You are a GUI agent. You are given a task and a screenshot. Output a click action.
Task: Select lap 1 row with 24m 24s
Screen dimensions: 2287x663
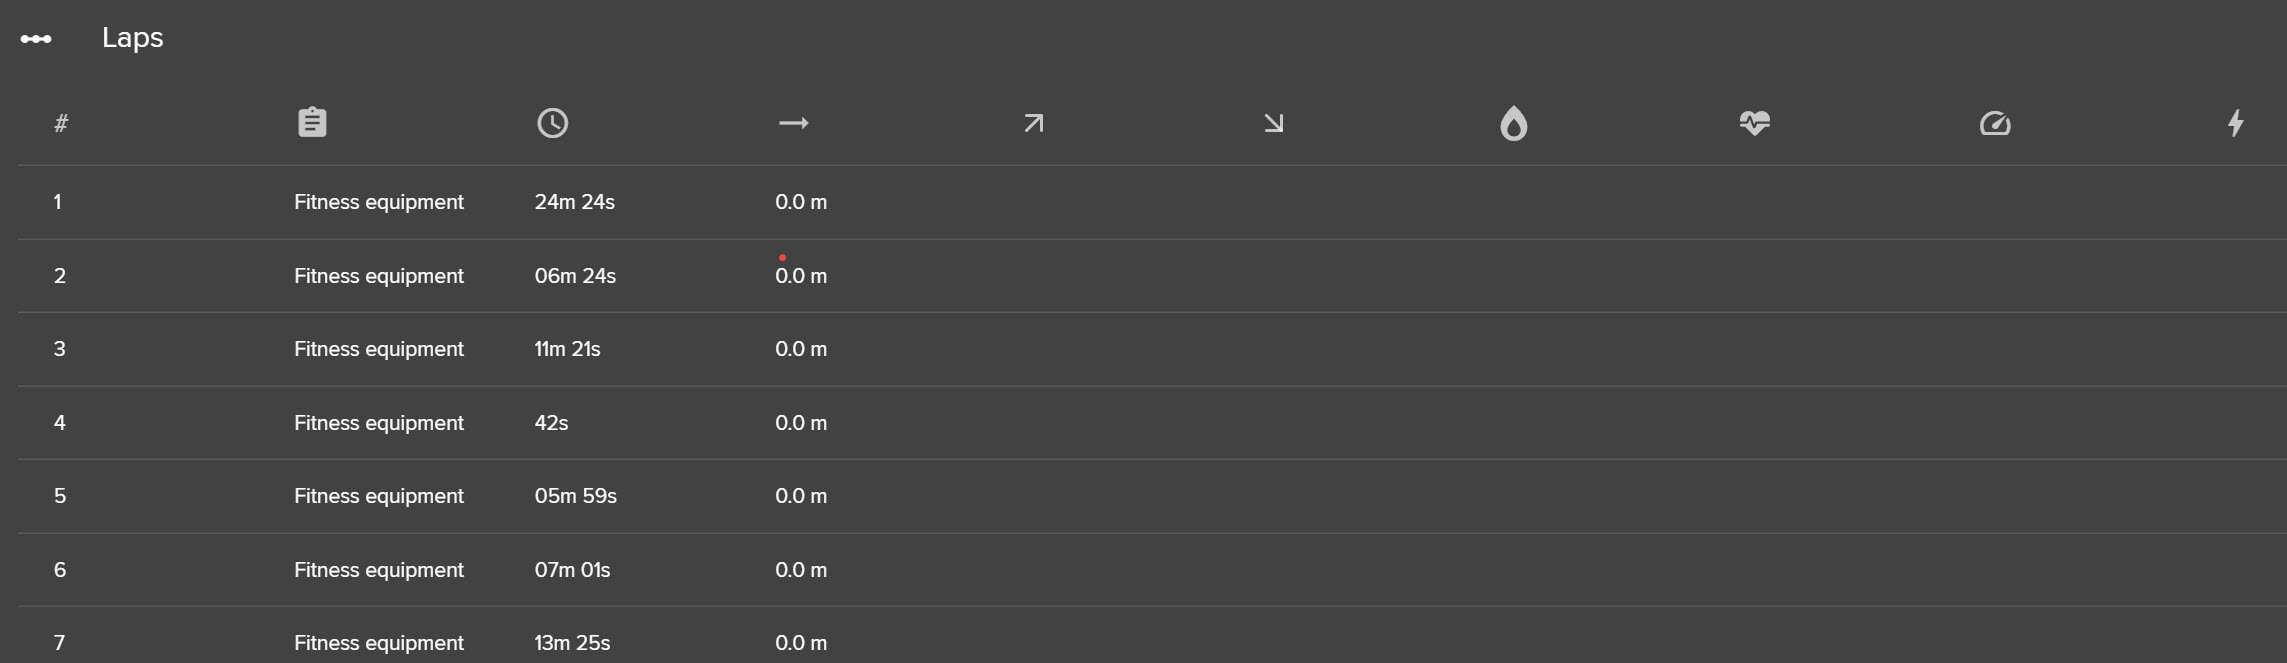tap(1152, 202)
